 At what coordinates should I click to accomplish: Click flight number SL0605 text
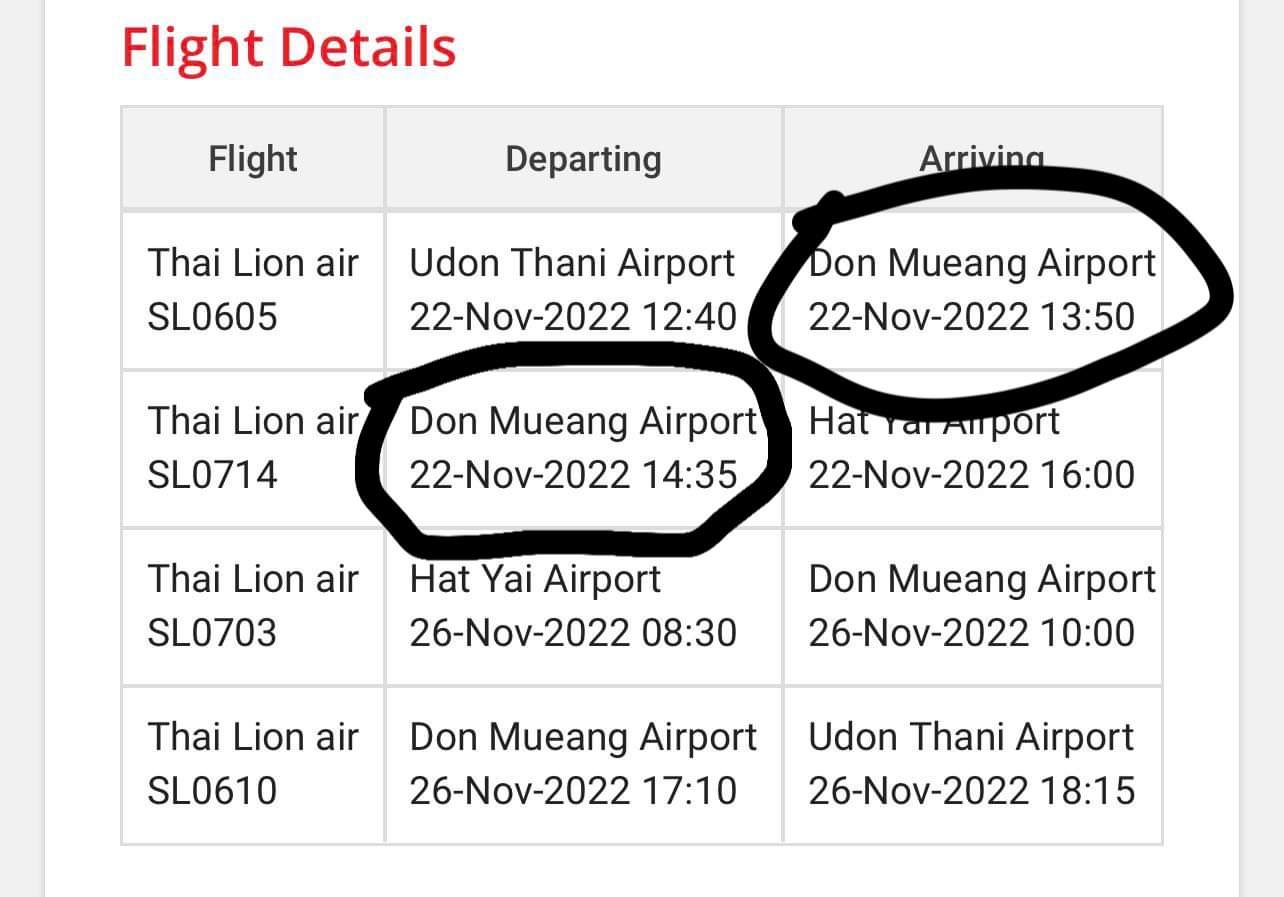coord(212,317)
